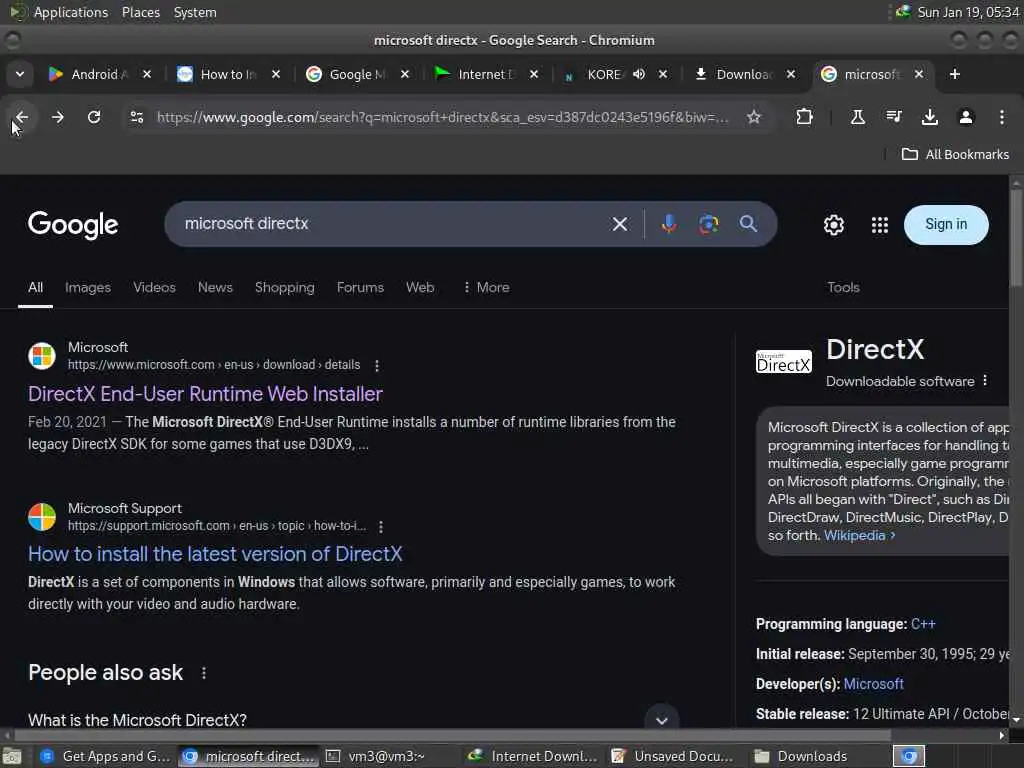Switch to Internet Downl... taskbar window
This screenshot has width=1024, height=768.
tap(533, 756)
